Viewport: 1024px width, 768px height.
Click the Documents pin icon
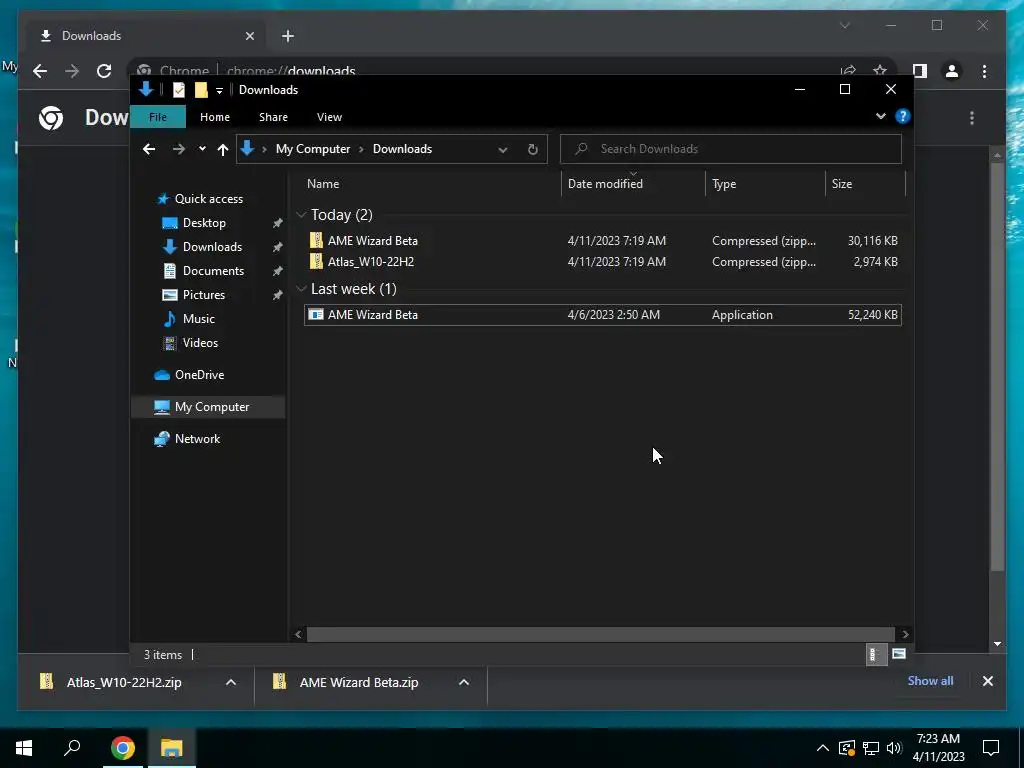tap(278, 271)
